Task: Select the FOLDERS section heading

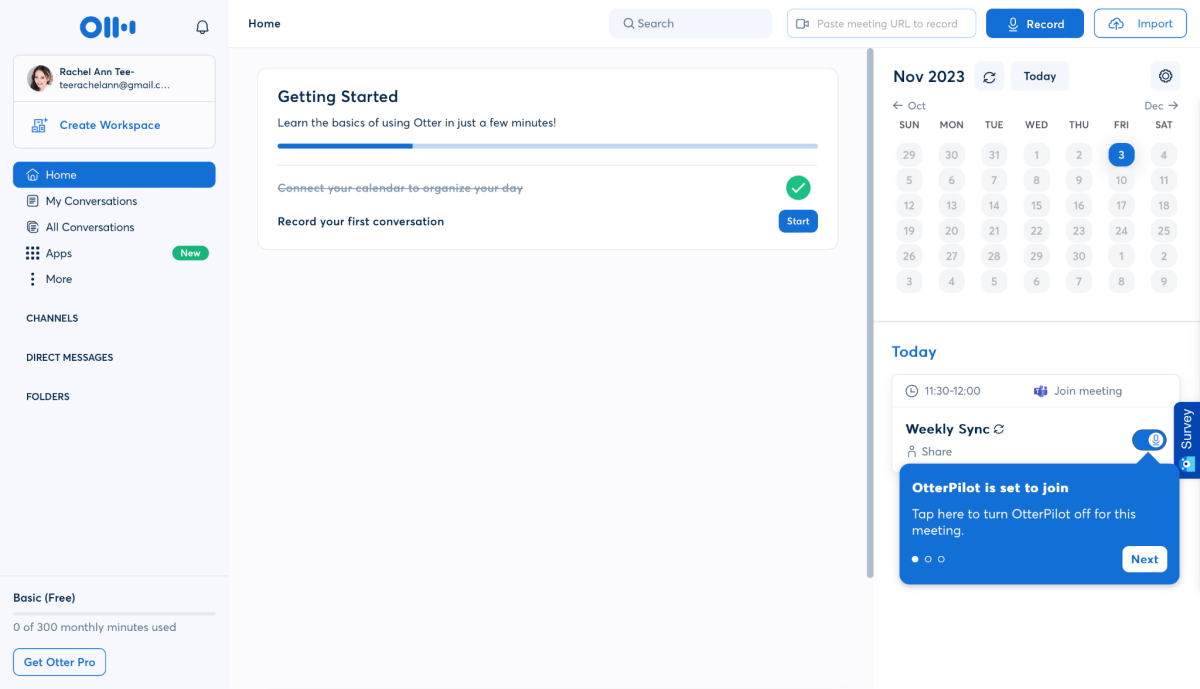Action: click(x=48, y=396)
